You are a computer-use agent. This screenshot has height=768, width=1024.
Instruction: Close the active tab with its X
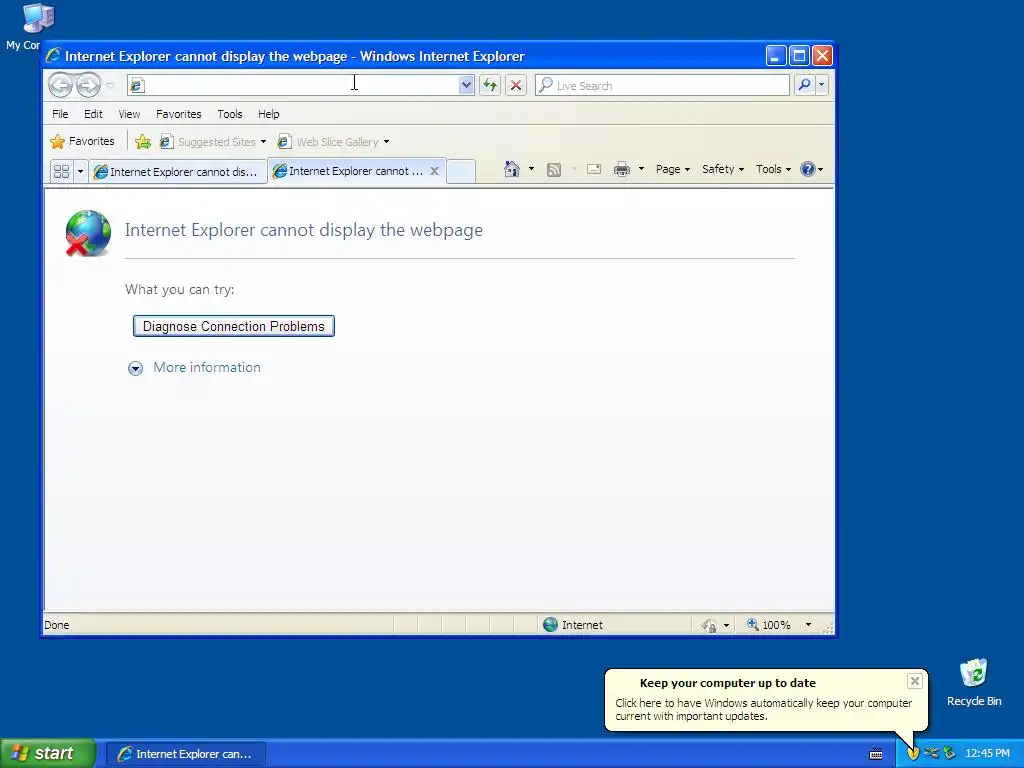[x=434, y=171]
